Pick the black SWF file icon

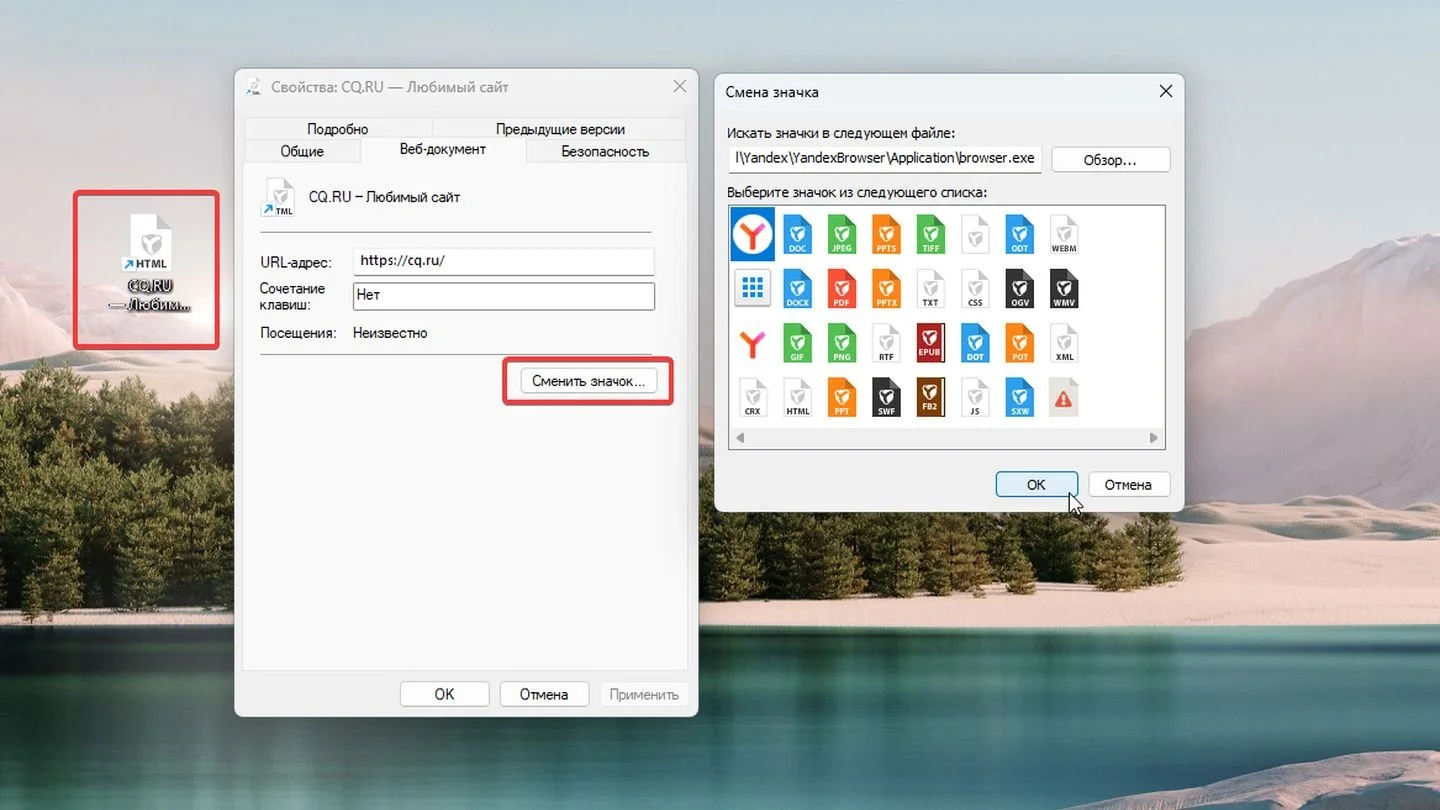[886, 397]
